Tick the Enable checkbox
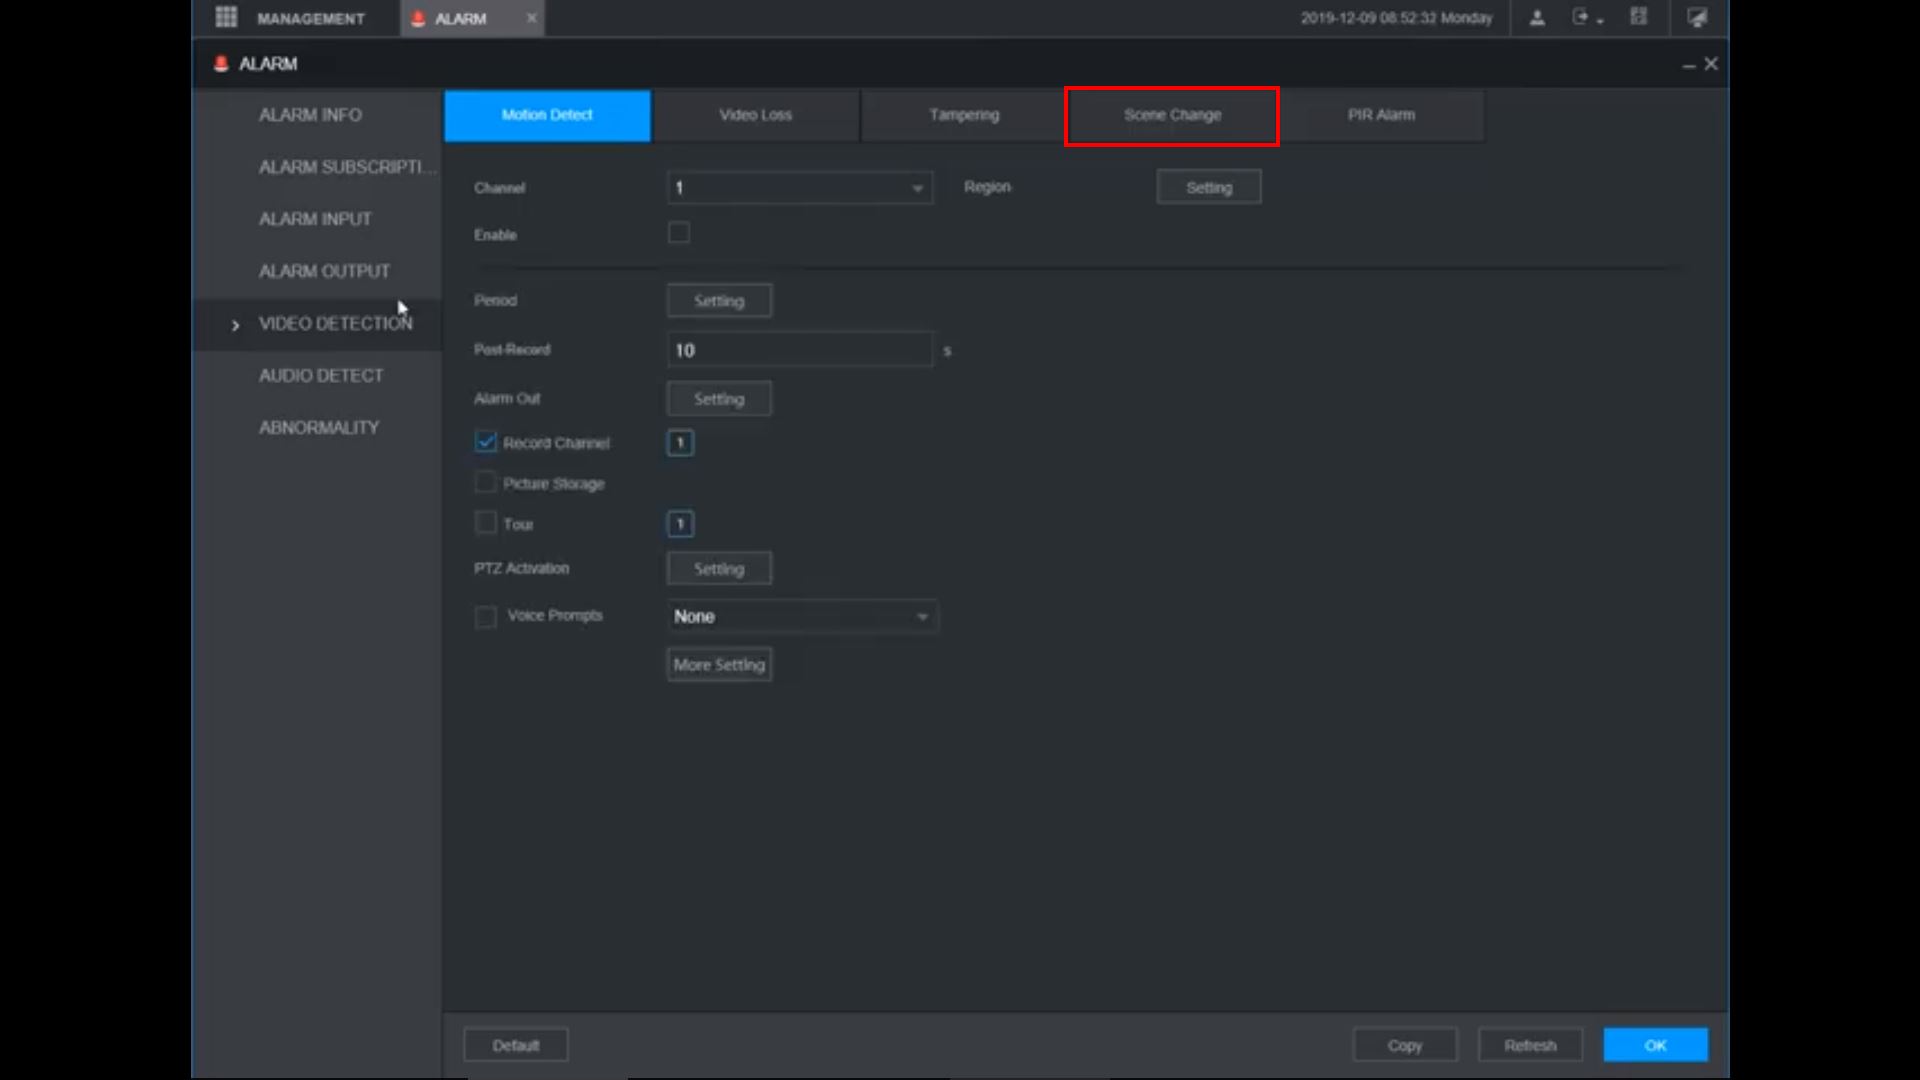This screenshot has width=1920, height=1080. [x=679, y=233]
